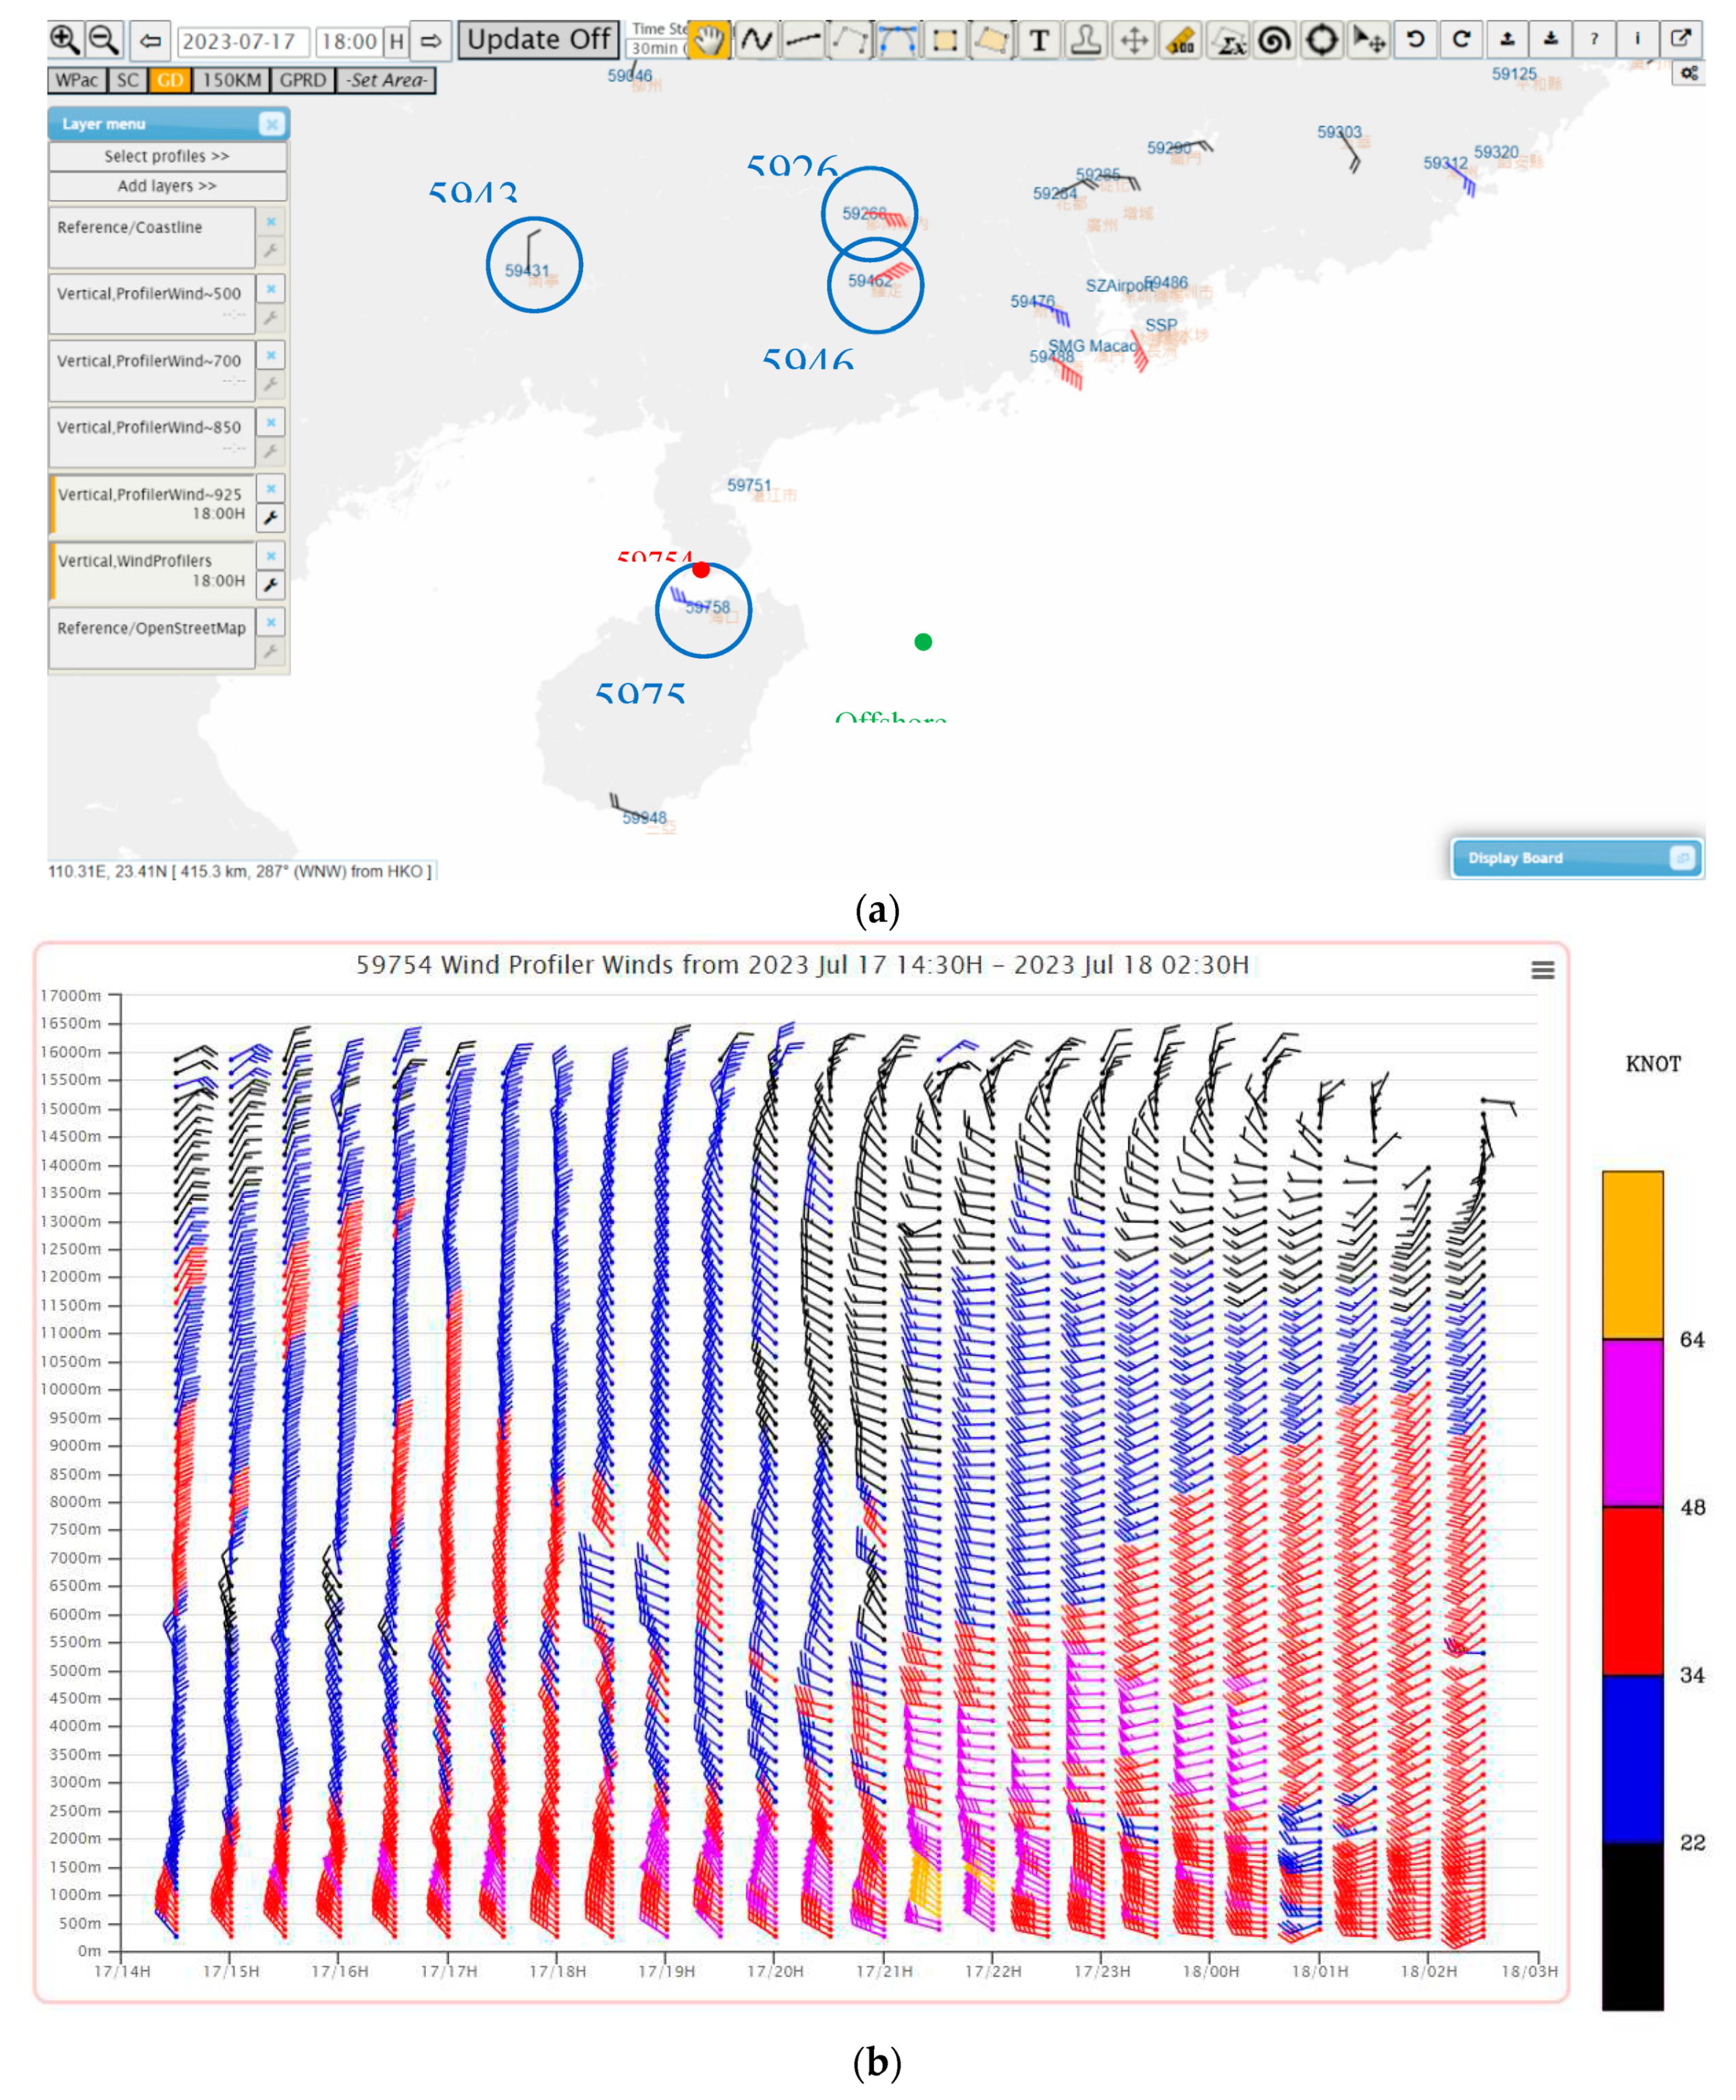Open the chart hamburger menu
1736x2100 pixels.
click(x=1542, y=970)
